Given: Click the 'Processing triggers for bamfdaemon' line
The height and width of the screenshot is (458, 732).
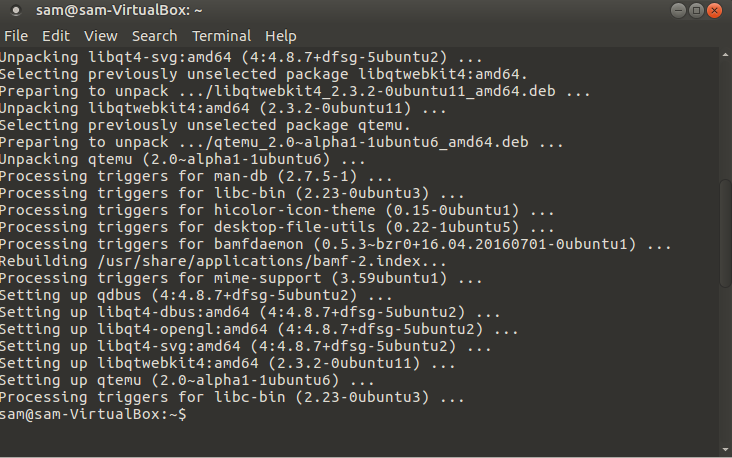Looking at the screenshot, I should point(335,244).
